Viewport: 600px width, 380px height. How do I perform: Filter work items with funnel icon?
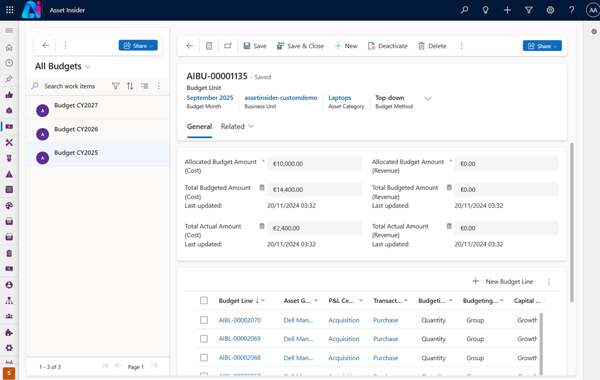pos(115,86)
